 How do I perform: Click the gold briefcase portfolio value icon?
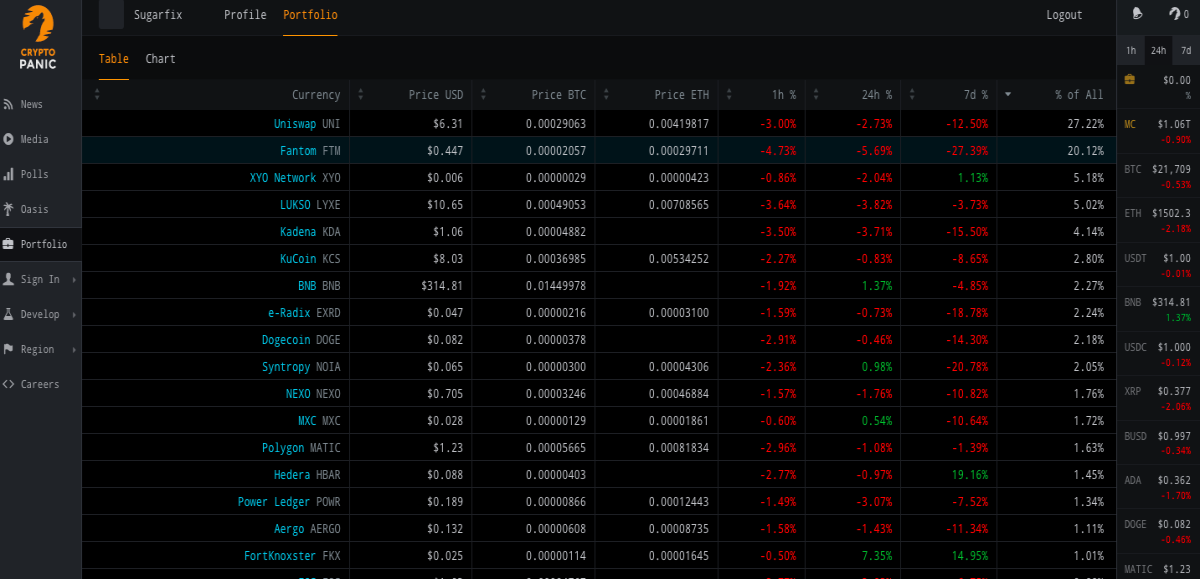(1130, 79)
